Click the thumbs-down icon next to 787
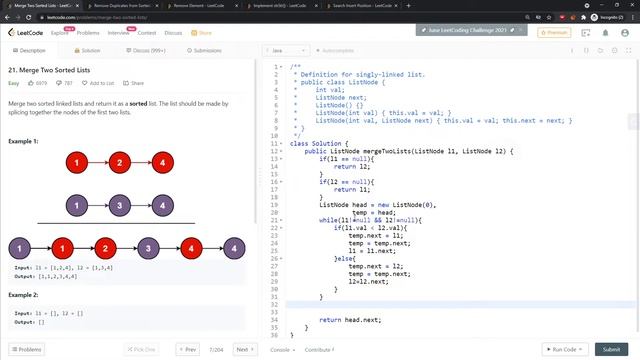Screen dimensions: 640x360 tap(59, 83)
